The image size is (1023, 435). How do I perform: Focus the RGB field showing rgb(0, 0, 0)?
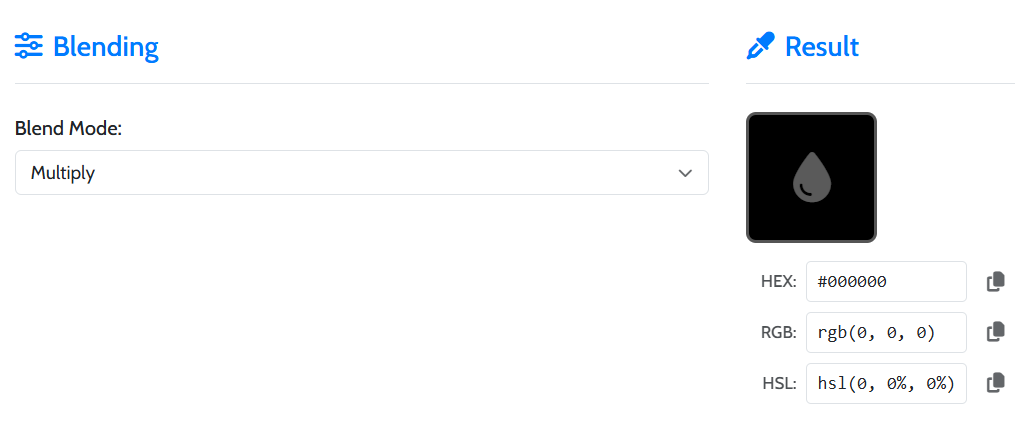(x=886, y=332)
